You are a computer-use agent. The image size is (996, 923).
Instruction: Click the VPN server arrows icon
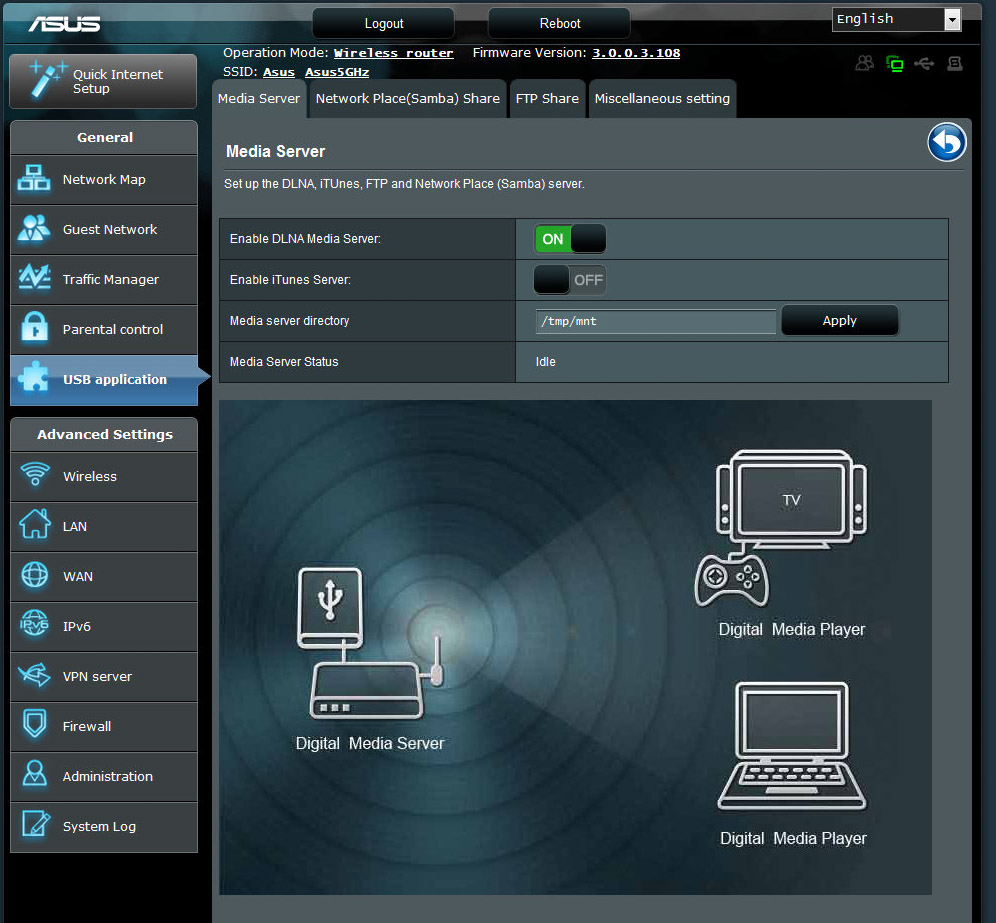pos(34,675)
